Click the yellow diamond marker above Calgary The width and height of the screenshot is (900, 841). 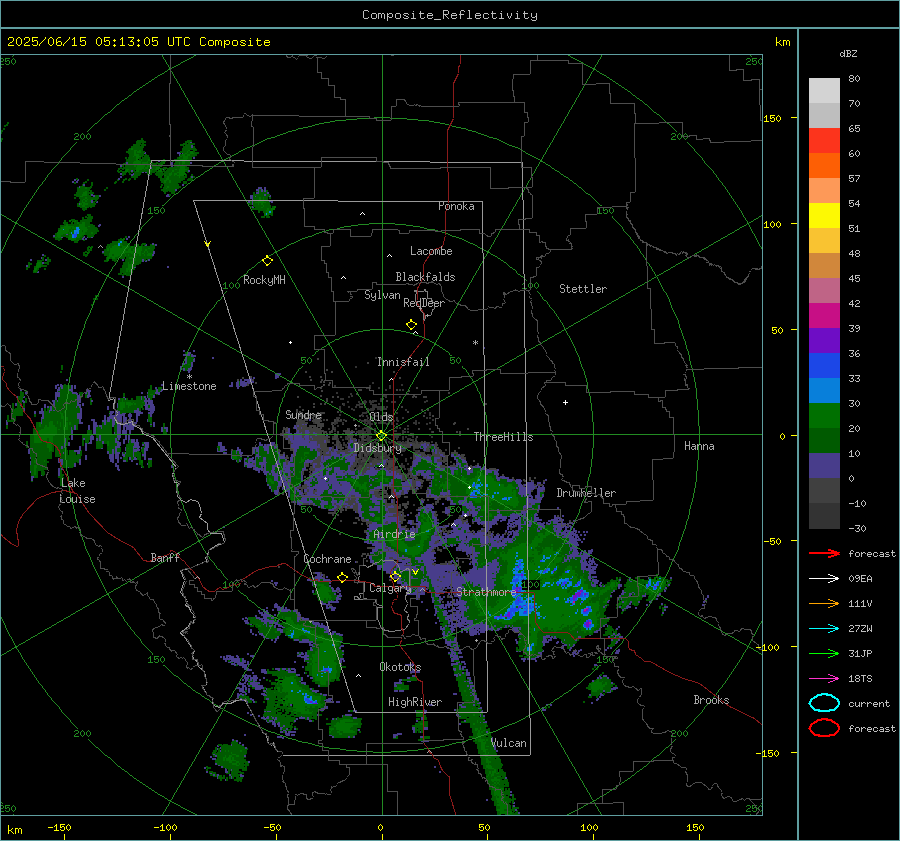[x=395, y=576]
